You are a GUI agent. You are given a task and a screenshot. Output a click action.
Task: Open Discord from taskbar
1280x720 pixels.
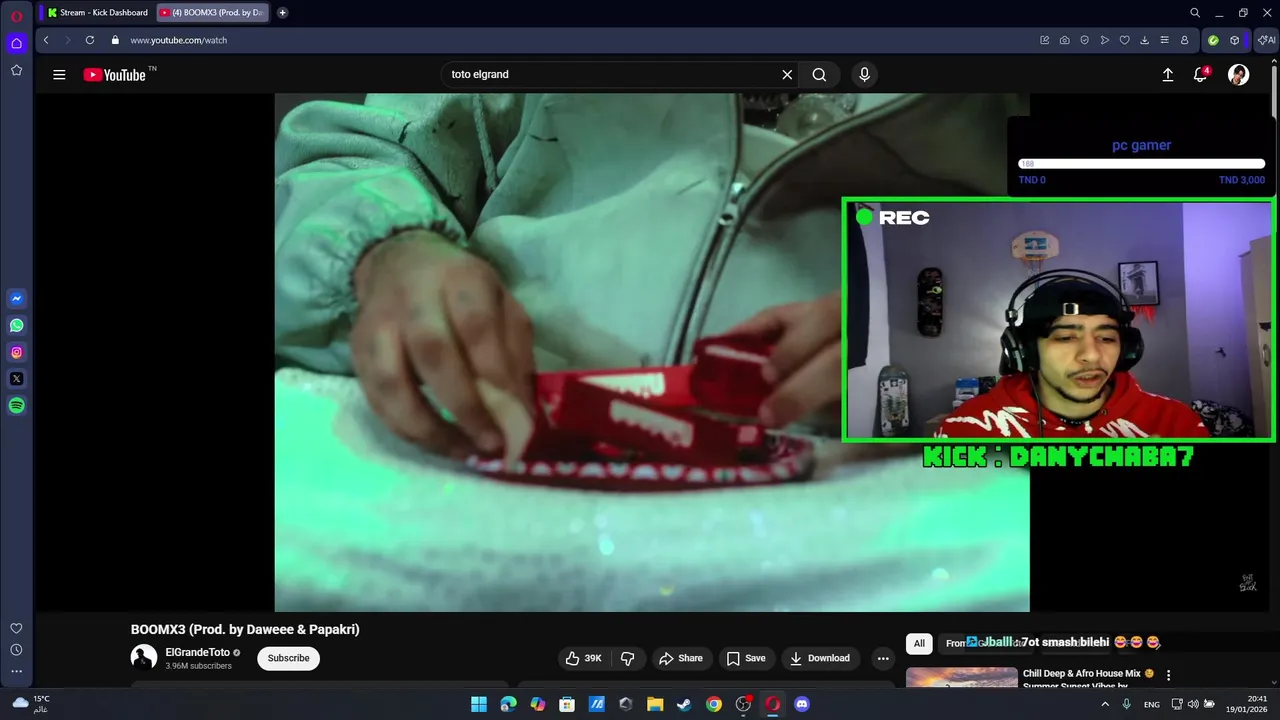pyautogui.click(x=801, y=704)
